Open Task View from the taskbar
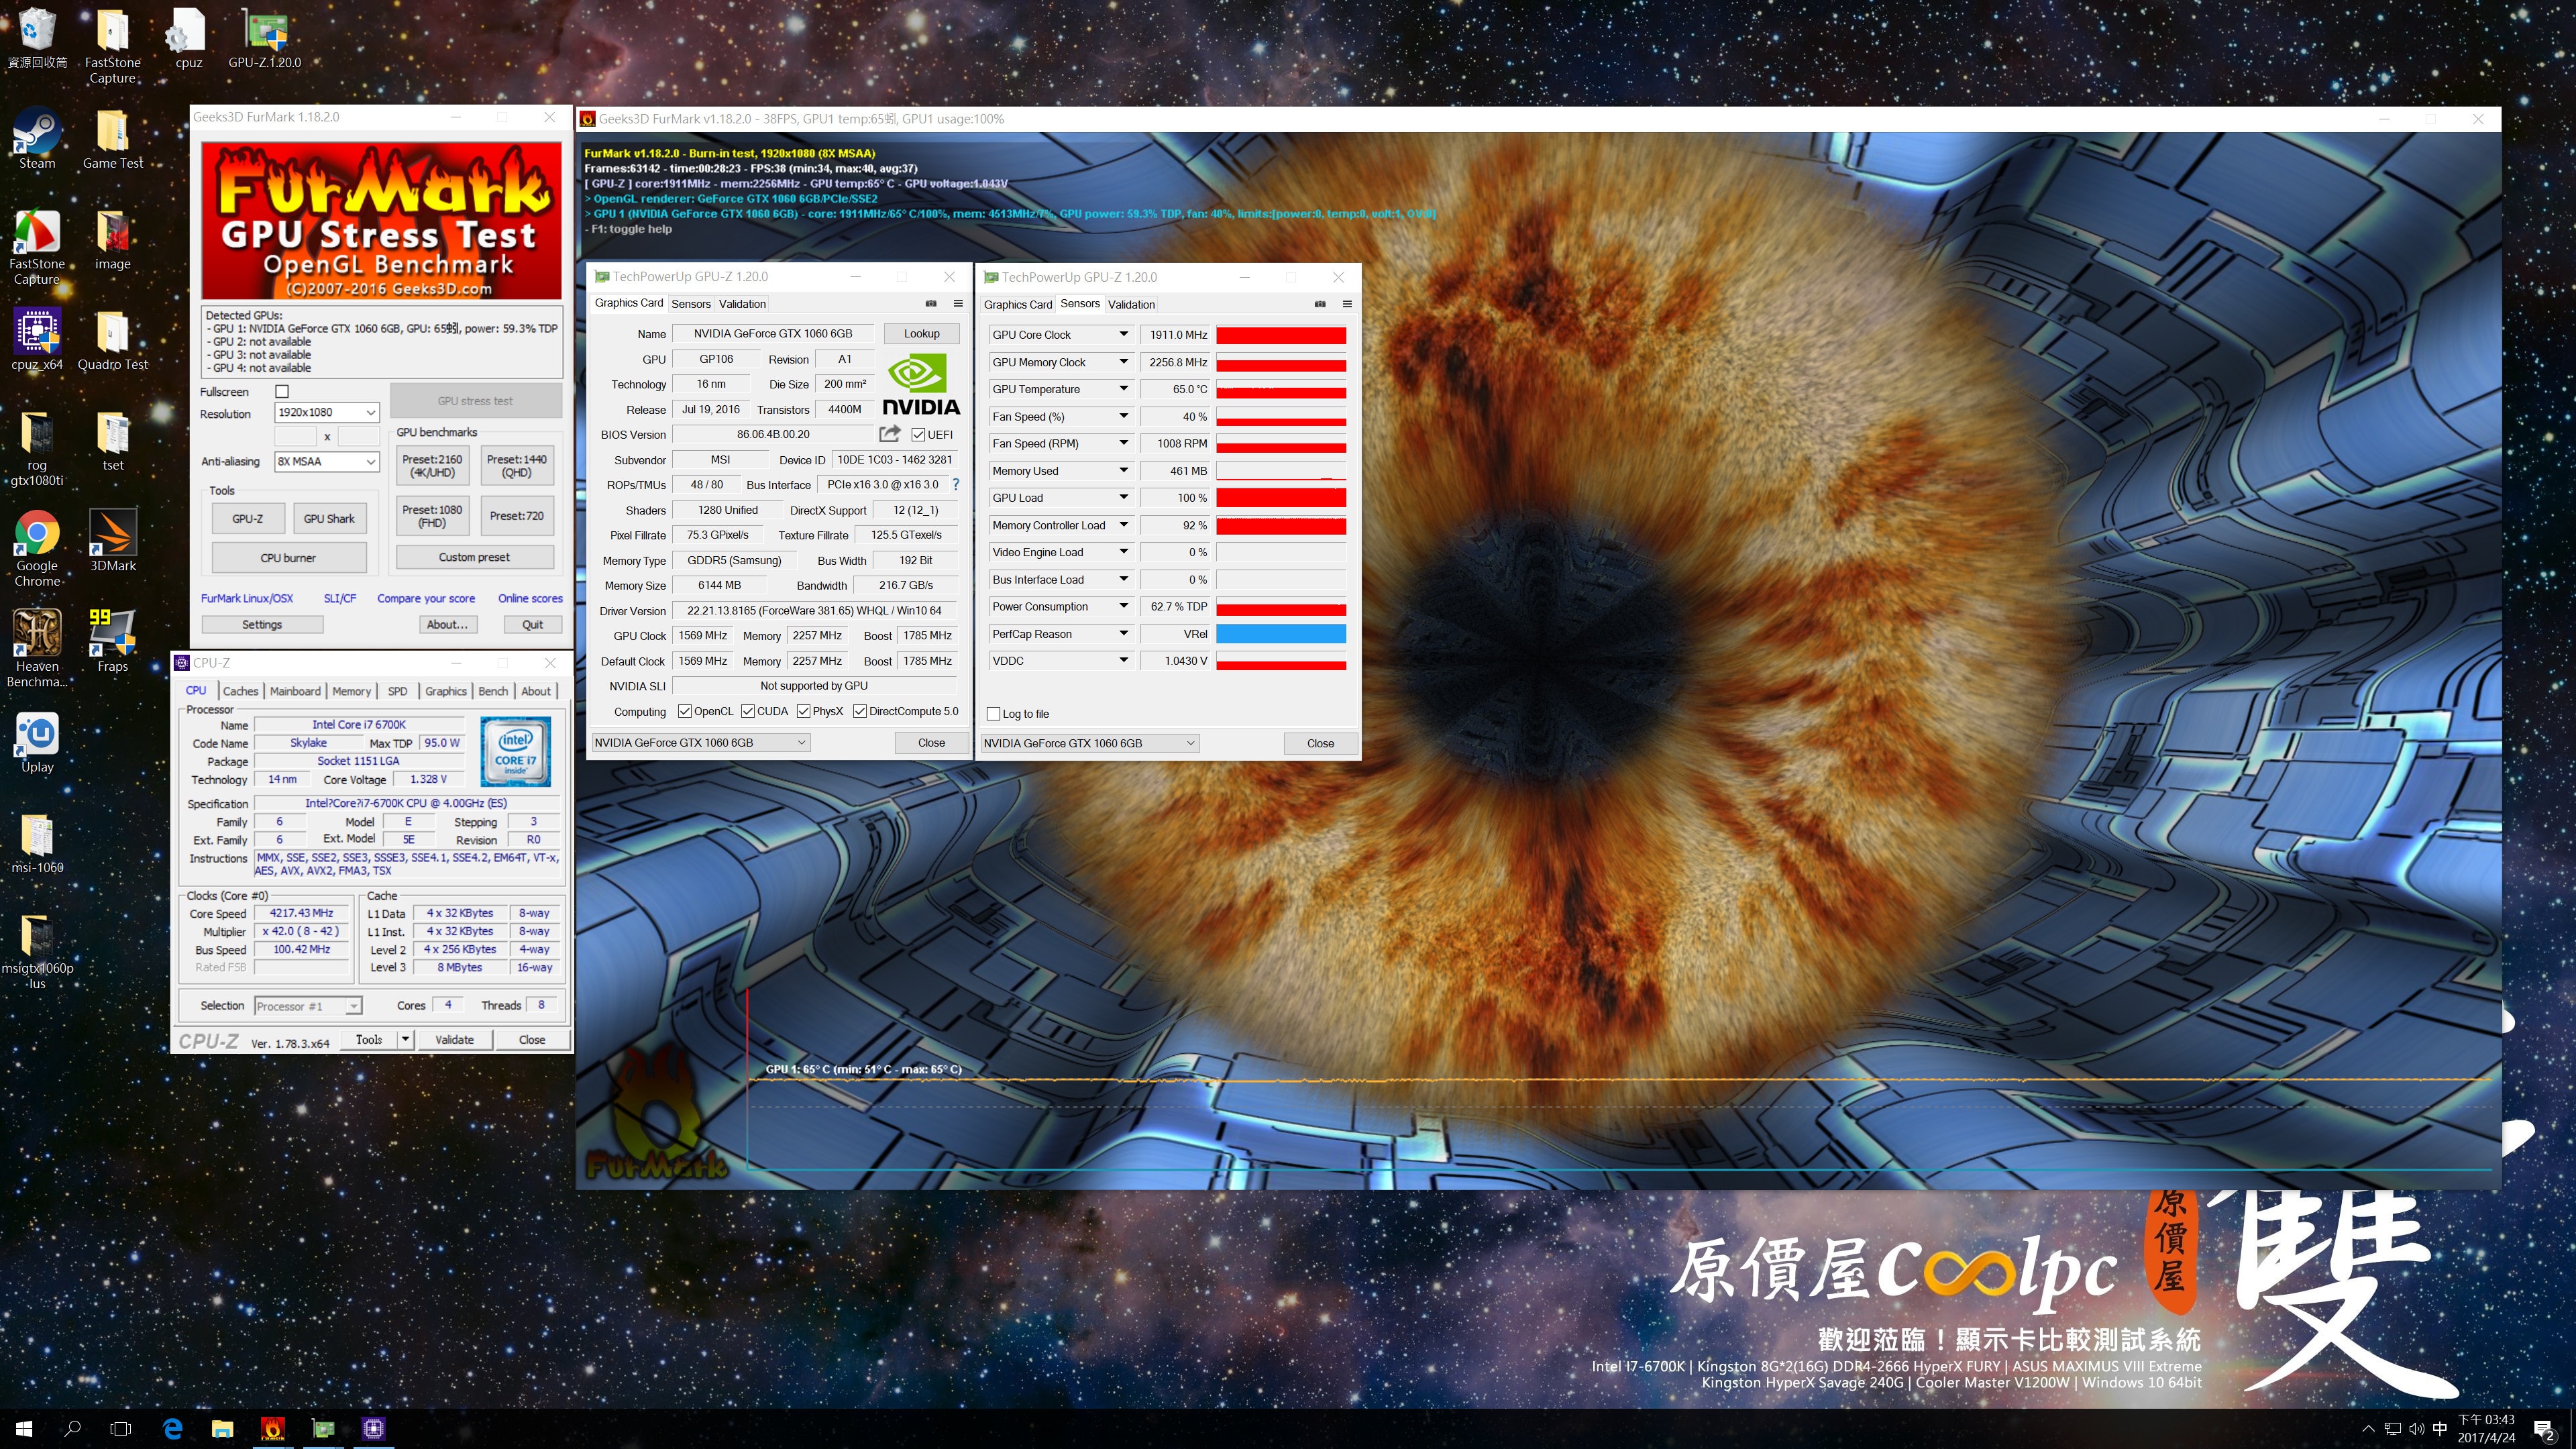 coord(121,1428)
